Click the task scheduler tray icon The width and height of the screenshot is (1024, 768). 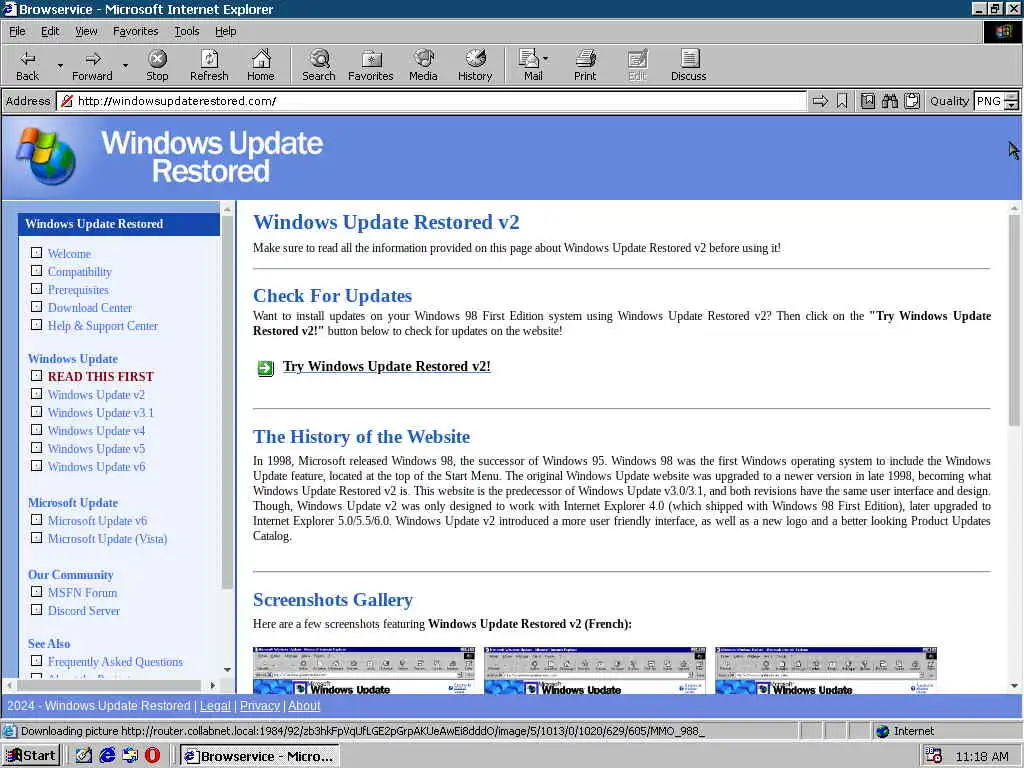933,756
